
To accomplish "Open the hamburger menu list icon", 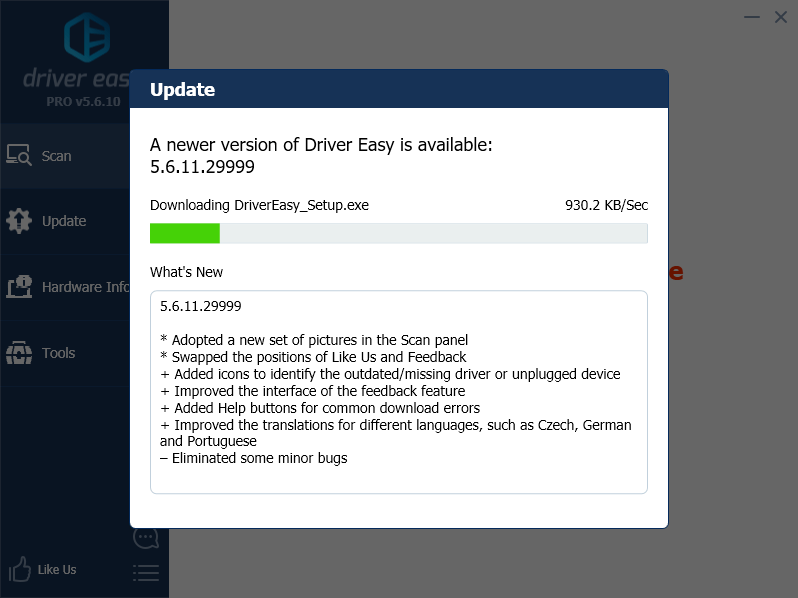I will click(x=146, y=573).
